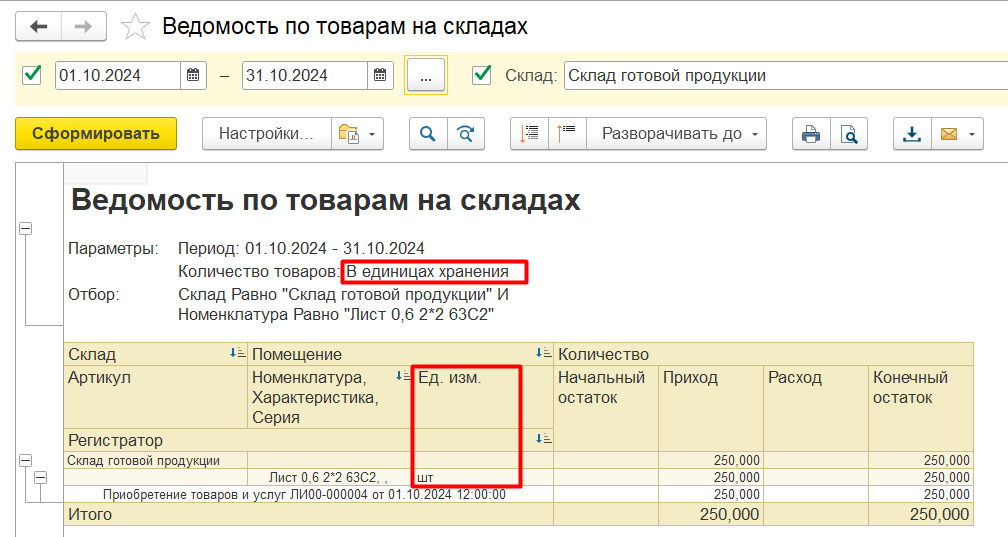Viewport: 1008px width, 537px height.
Task: Sort by Регистратор row sort icon
Action: (543, 439)
